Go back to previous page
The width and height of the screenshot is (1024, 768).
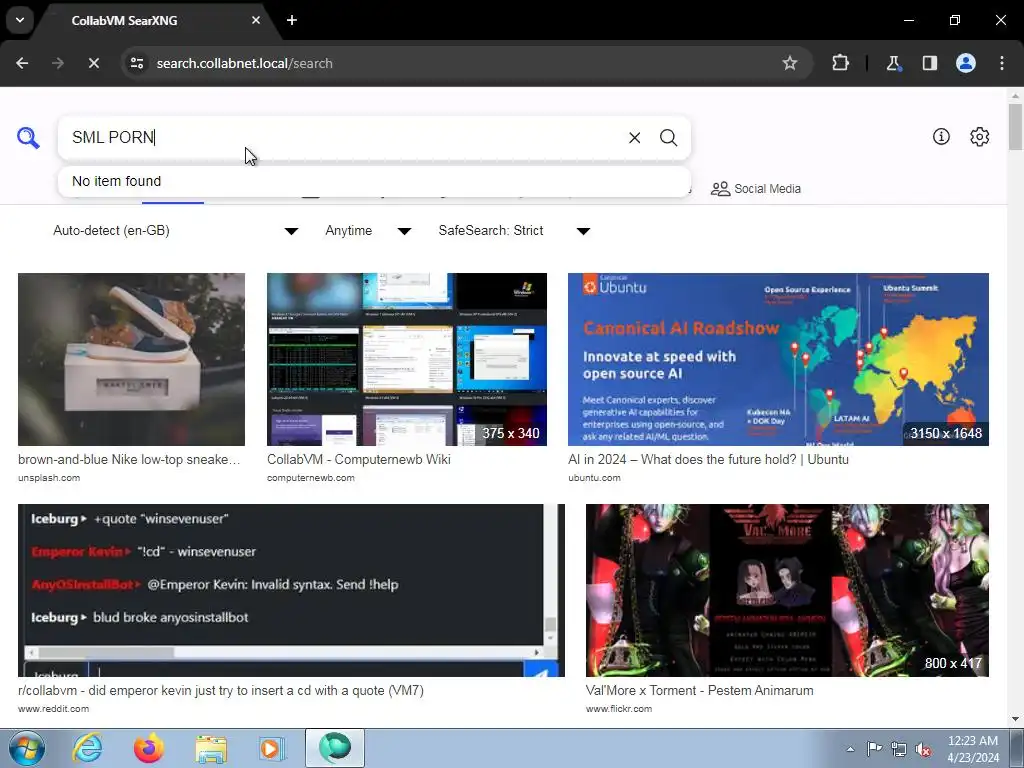coord(22,63)
